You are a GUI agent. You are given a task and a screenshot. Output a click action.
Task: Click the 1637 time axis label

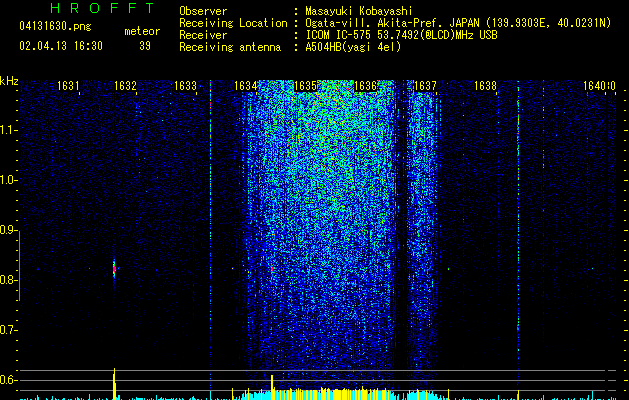coord(425,86)
